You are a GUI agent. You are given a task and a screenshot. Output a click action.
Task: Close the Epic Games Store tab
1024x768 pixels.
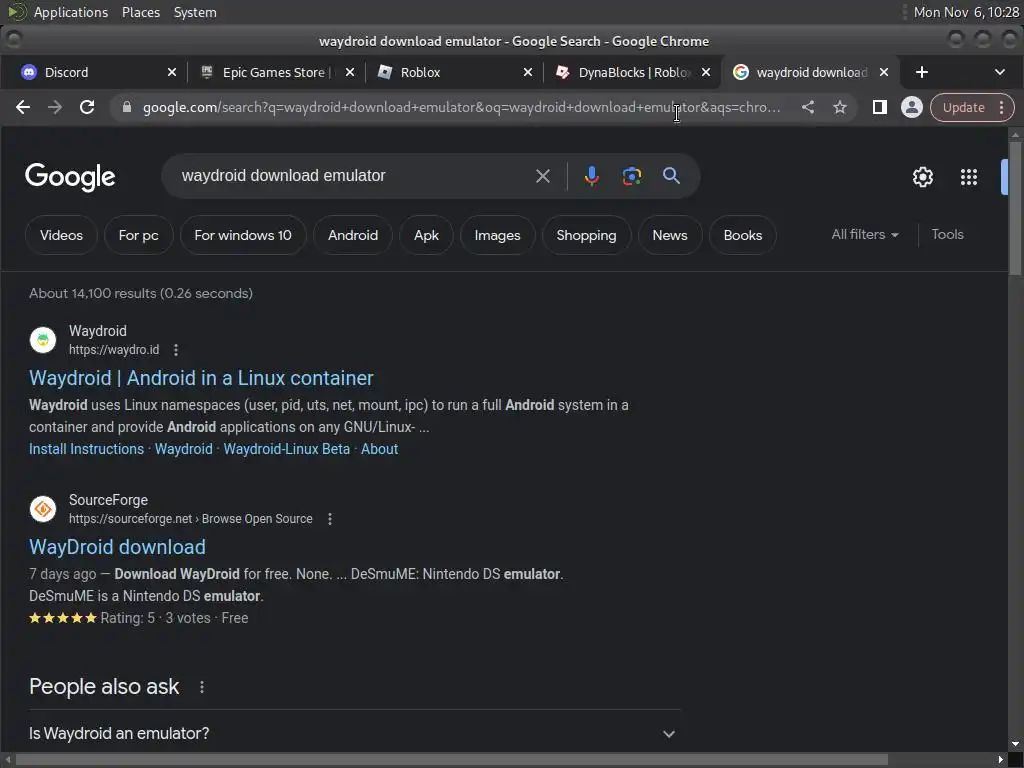350,72
